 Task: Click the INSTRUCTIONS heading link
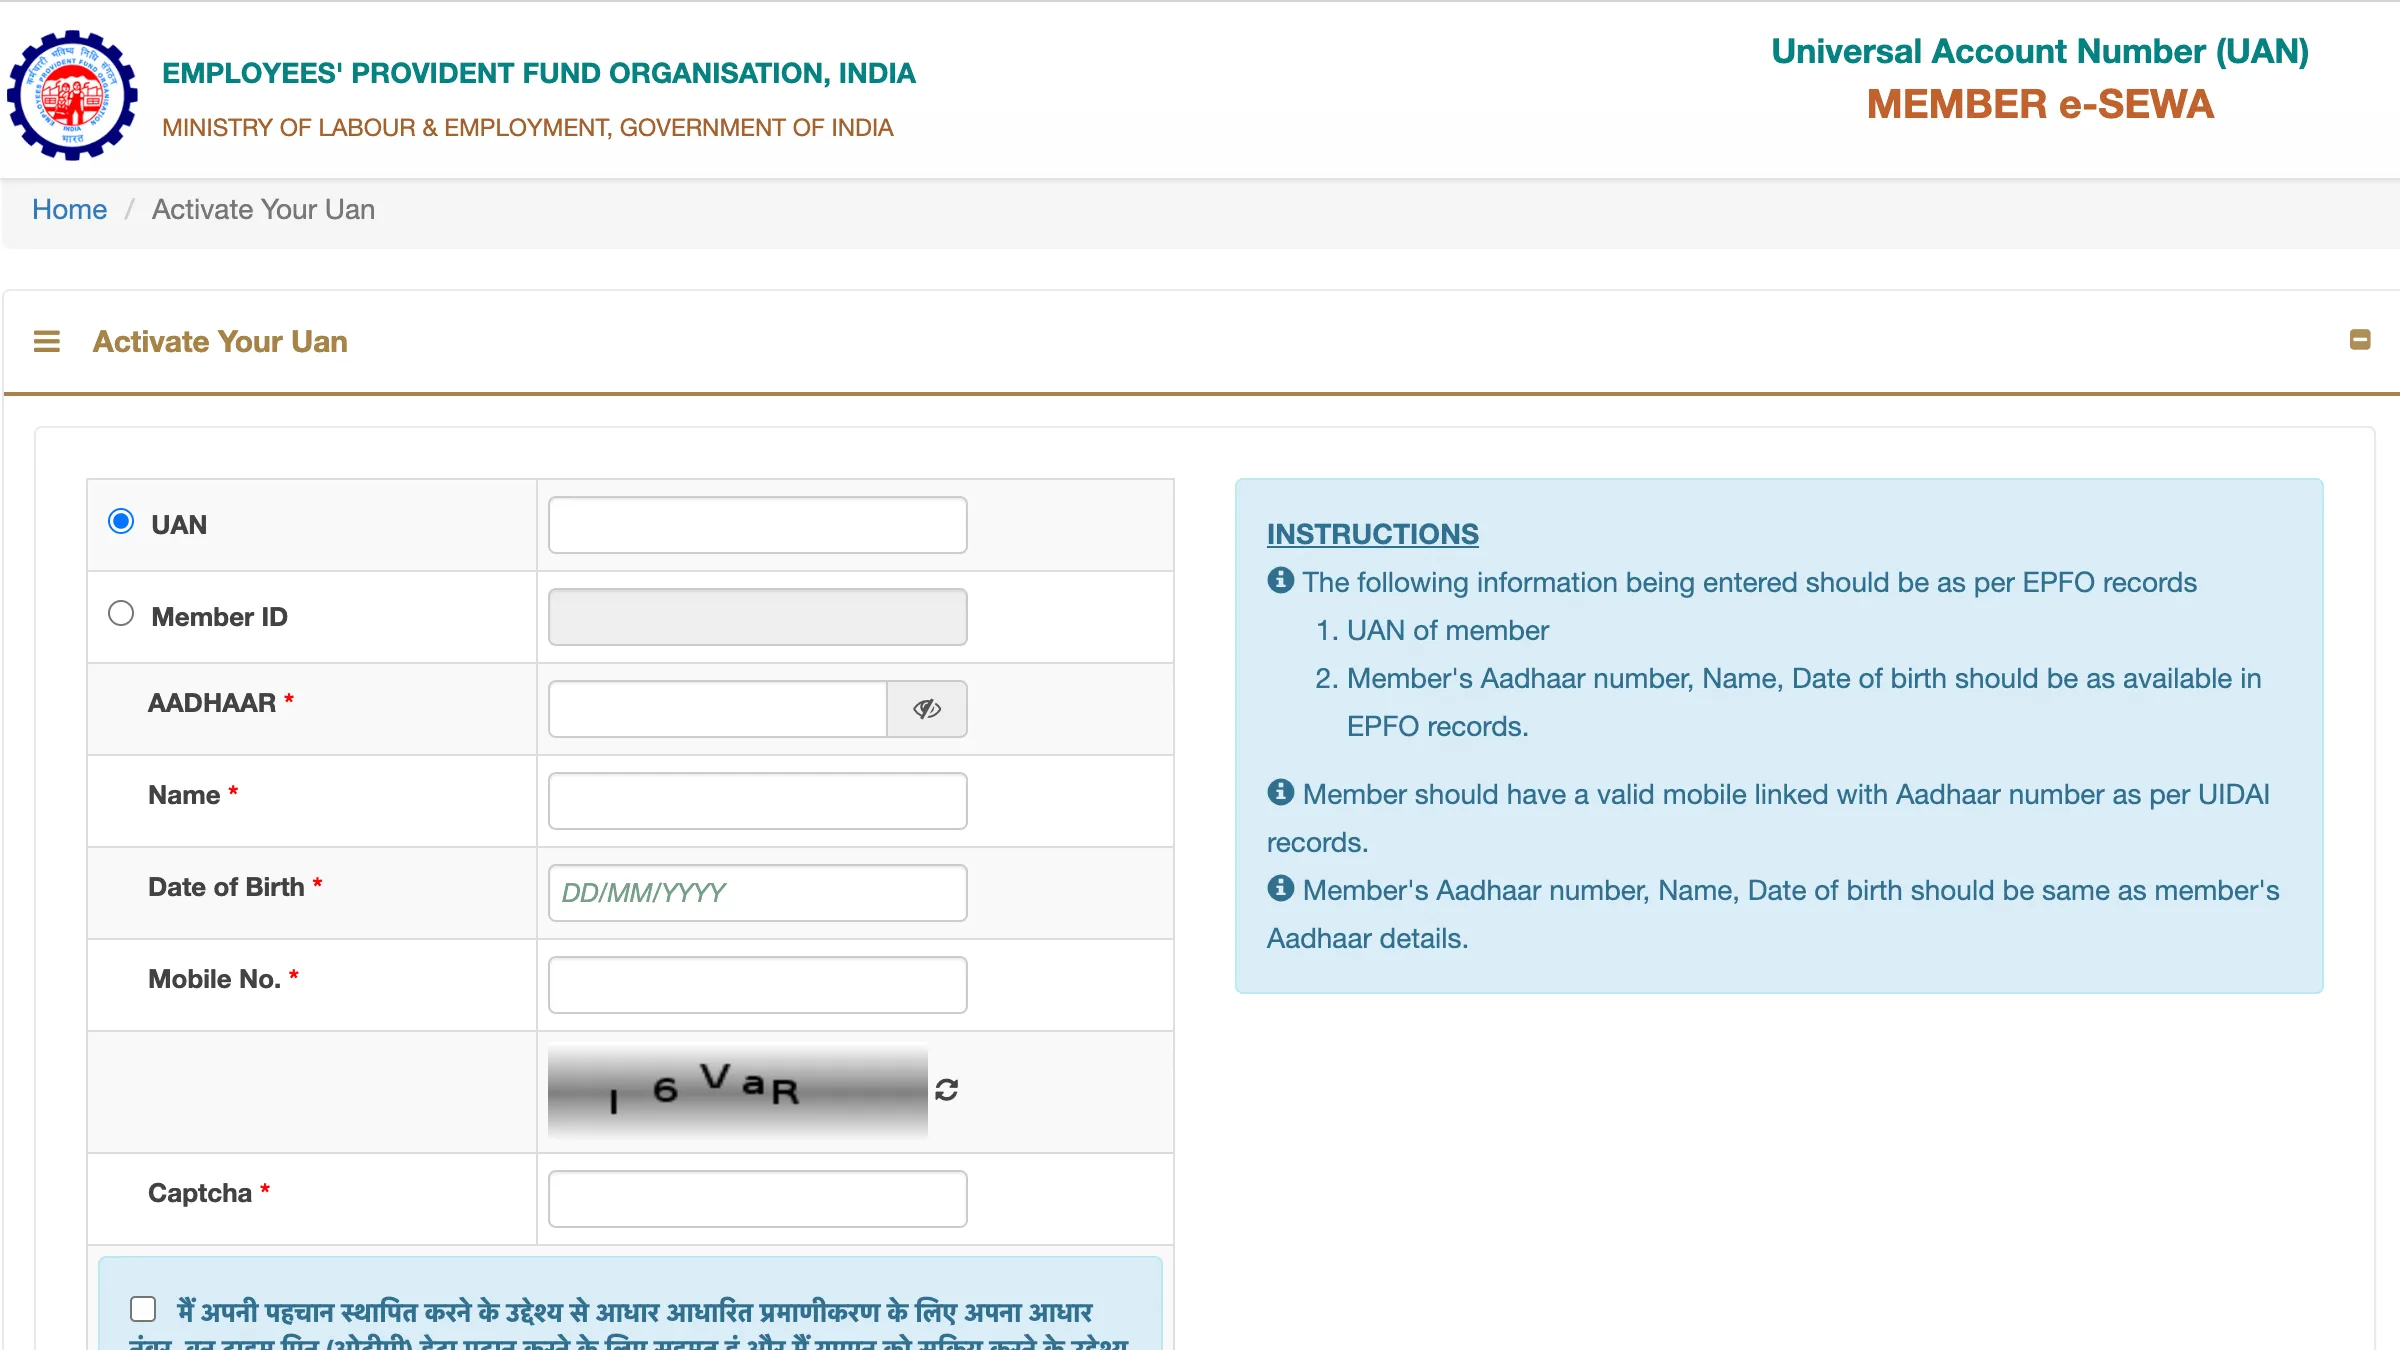click(x=1372, y=534)
